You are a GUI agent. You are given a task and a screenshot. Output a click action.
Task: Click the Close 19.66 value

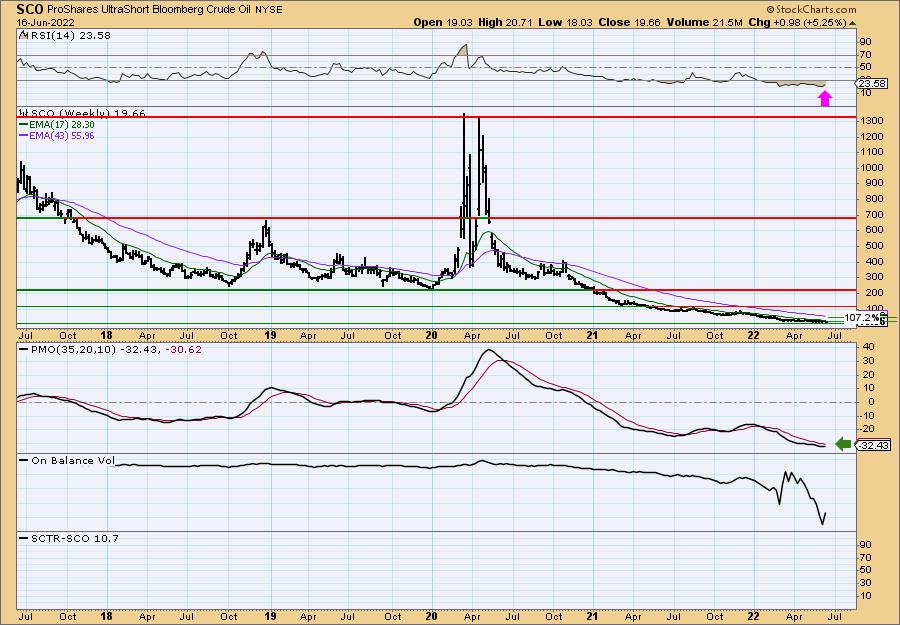(x=629, y=22)
